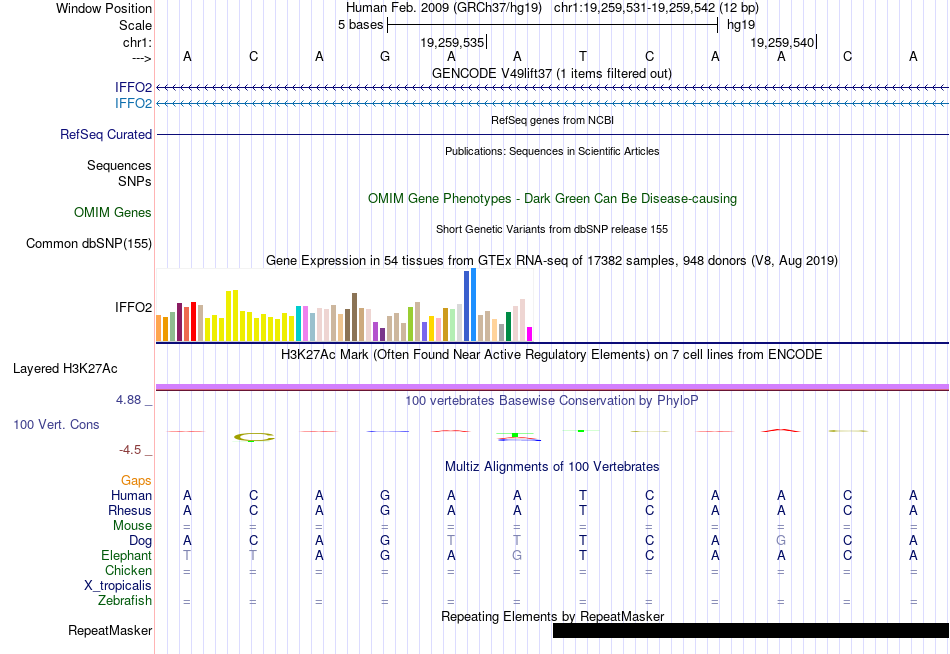Click the Scale label
This screenshot has width=950, height=654.
coord(136,25)
